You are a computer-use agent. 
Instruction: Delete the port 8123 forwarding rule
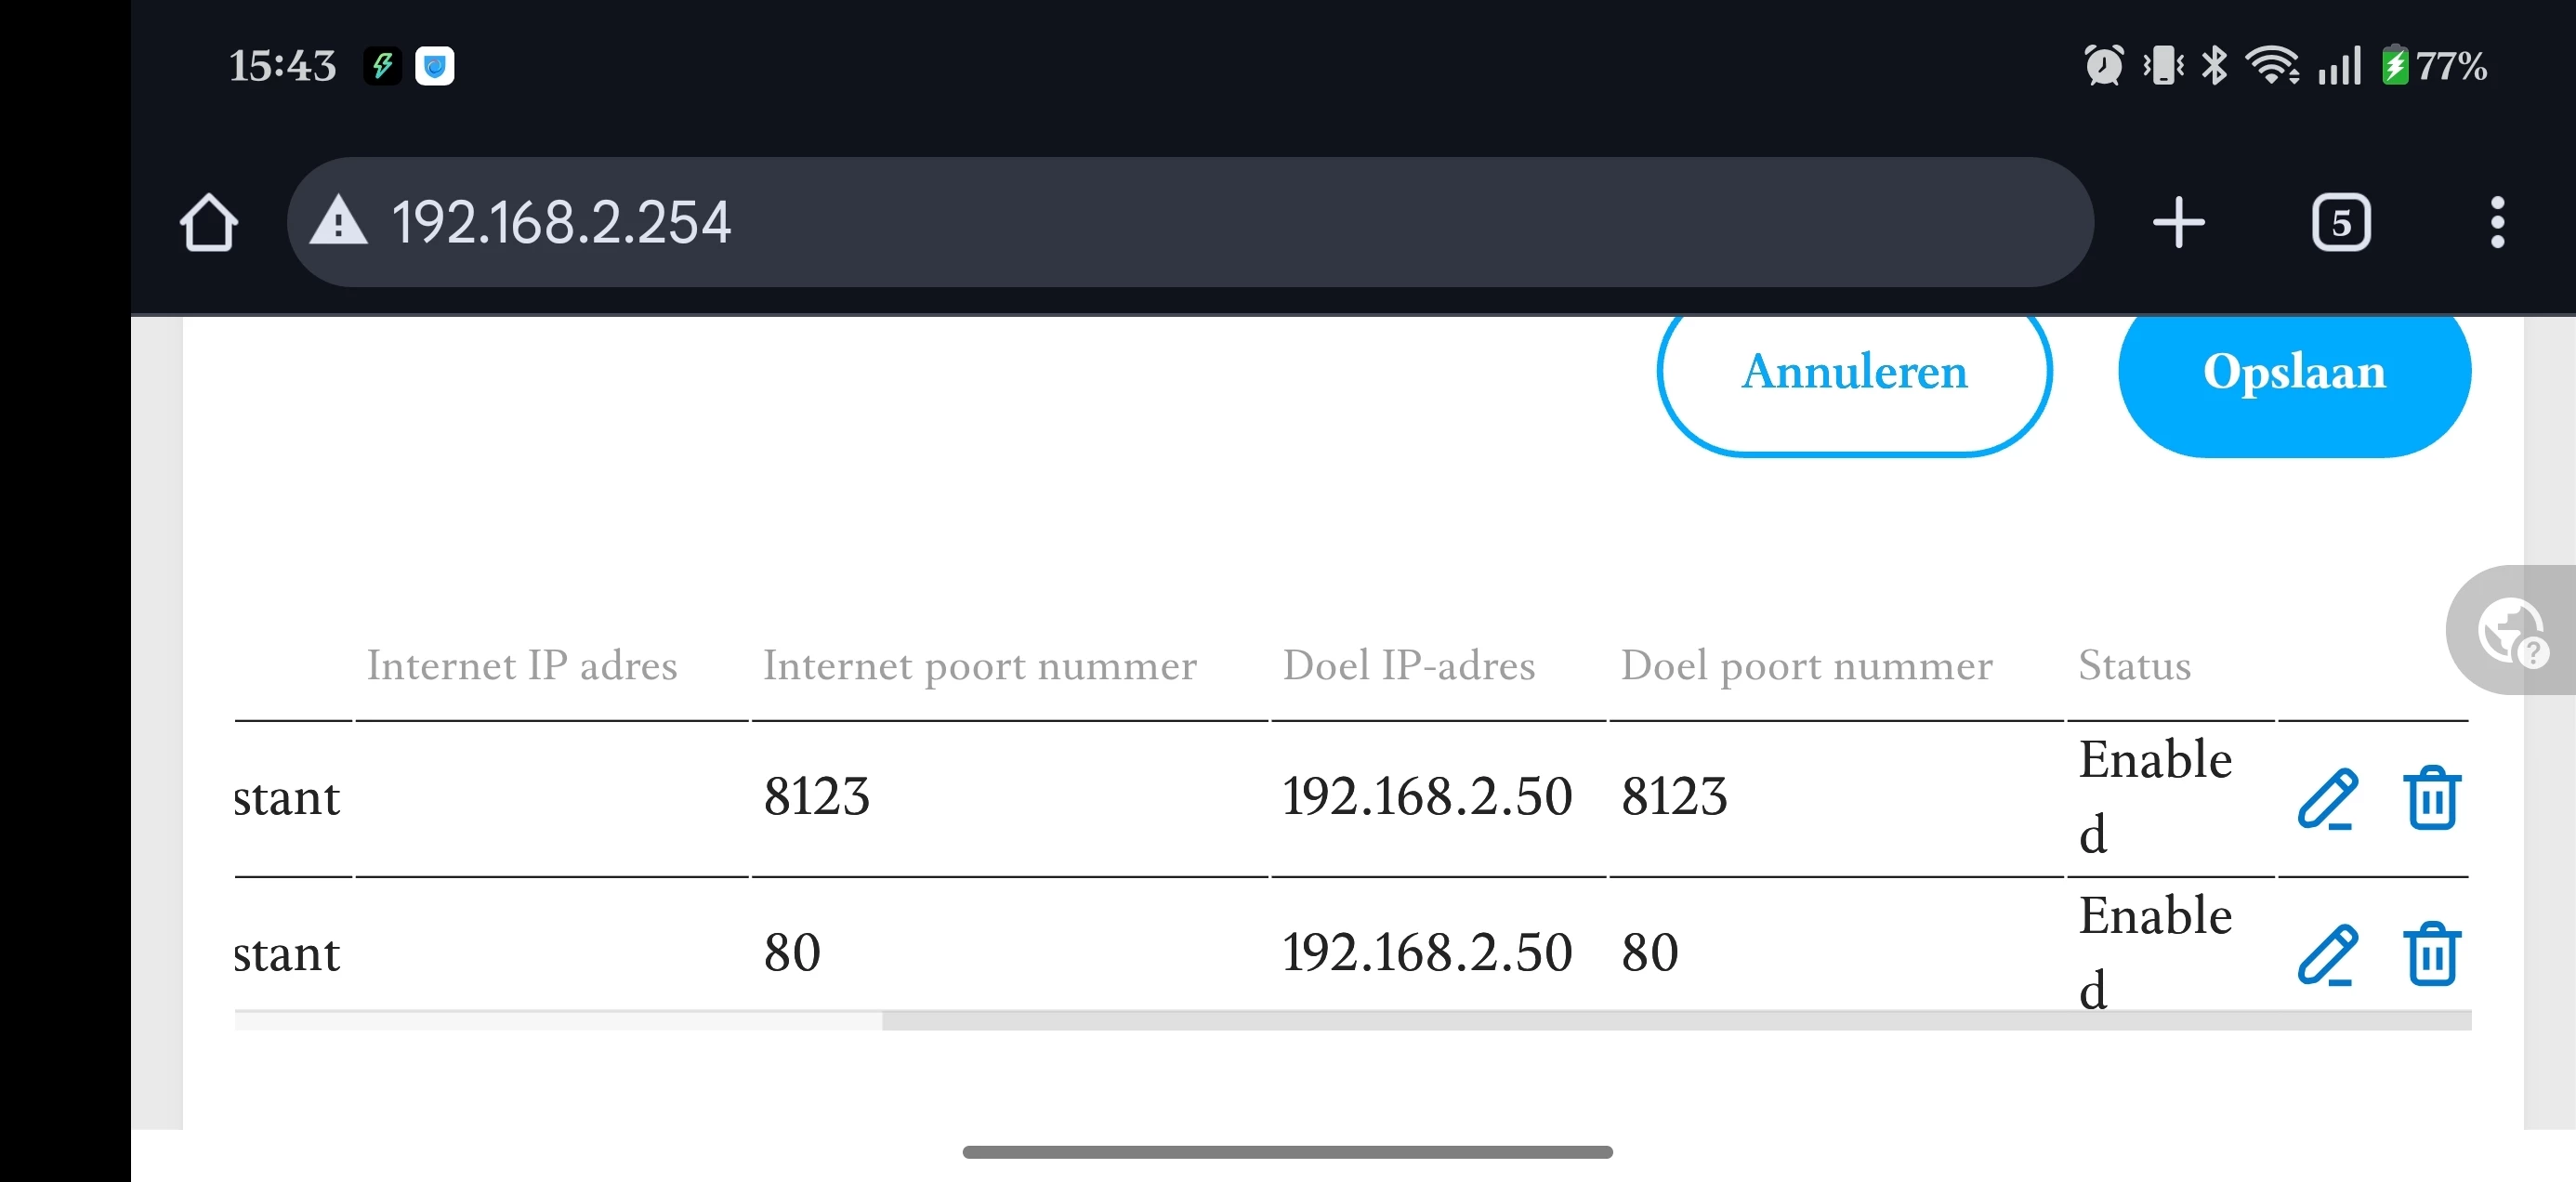point(2431,798)
